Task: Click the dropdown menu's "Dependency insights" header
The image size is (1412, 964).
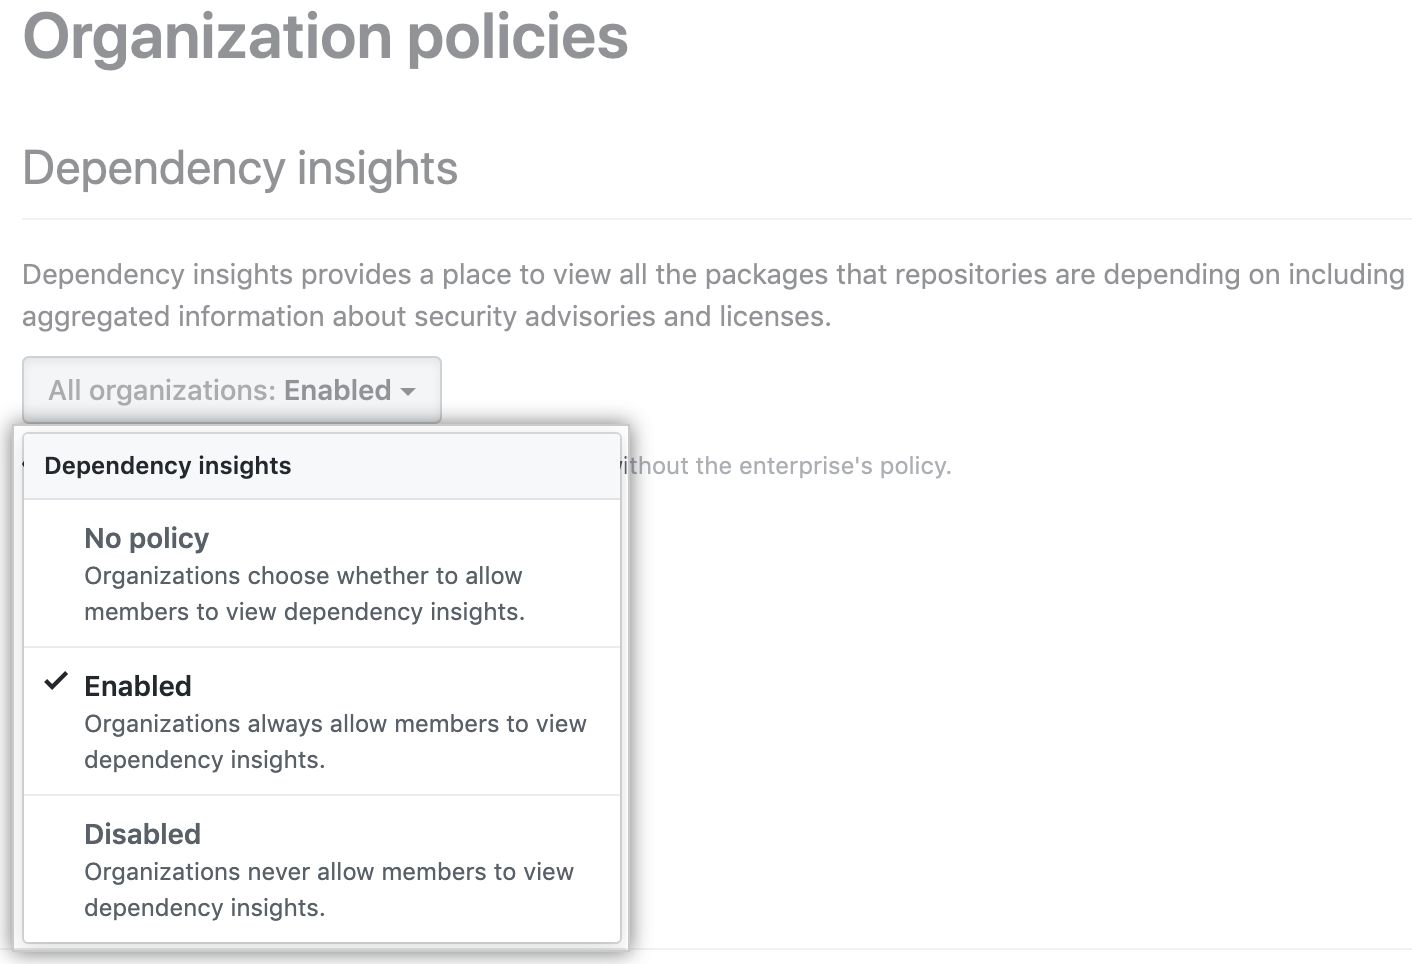Action: [168, 466]
